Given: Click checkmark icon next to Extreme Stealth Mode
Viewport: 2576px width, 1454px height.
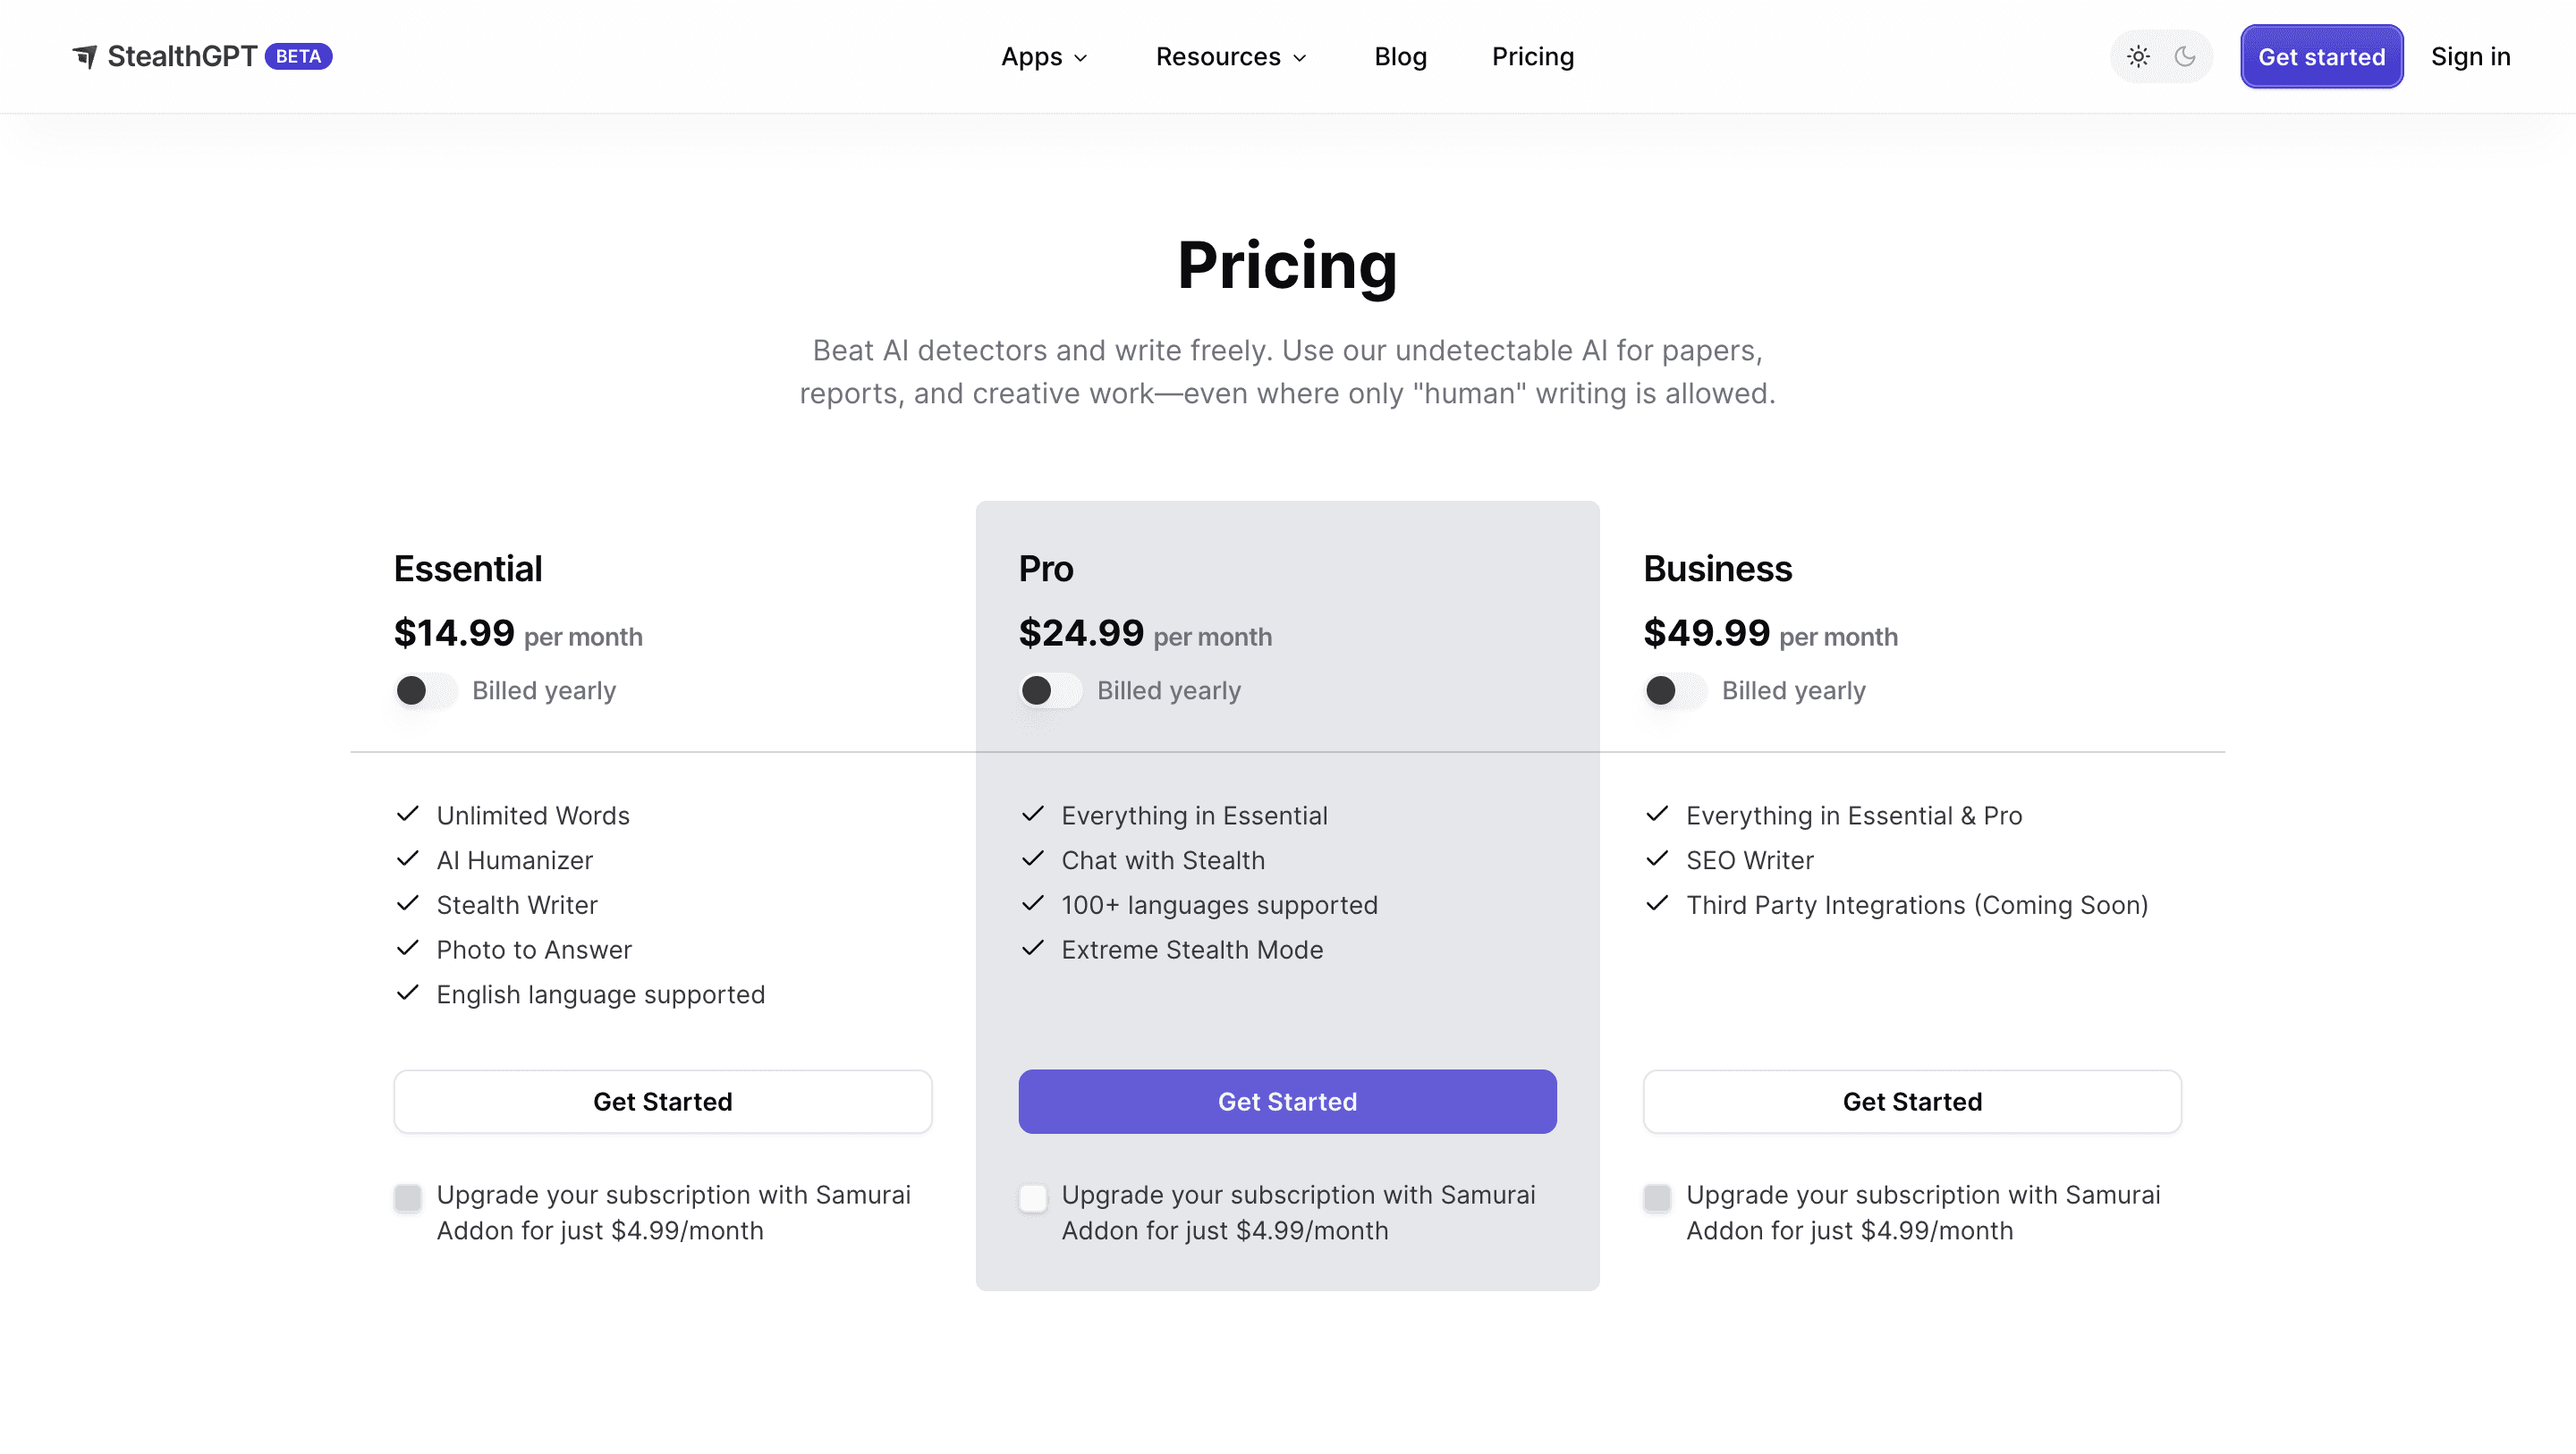Looking at the screenshot, I should [x=1032, y=948].
